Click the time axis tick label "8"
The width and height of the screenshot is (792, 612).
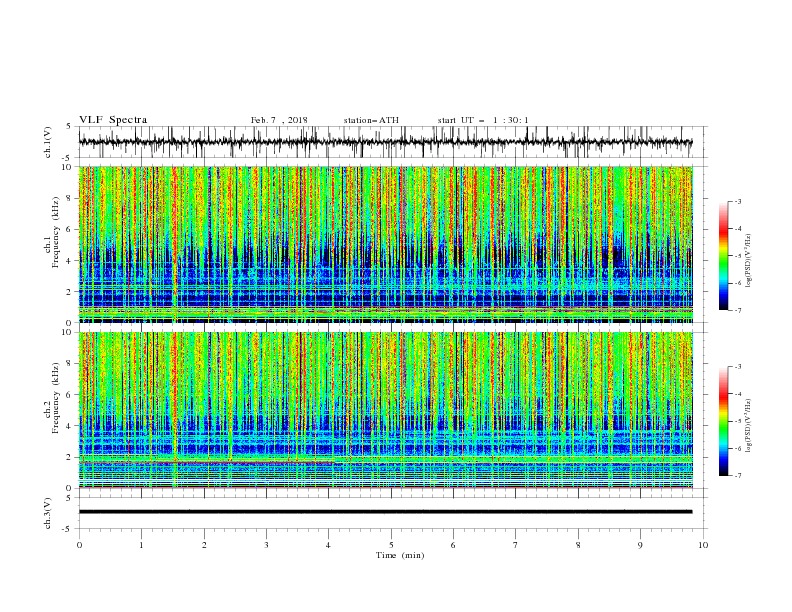click(578, 545)
